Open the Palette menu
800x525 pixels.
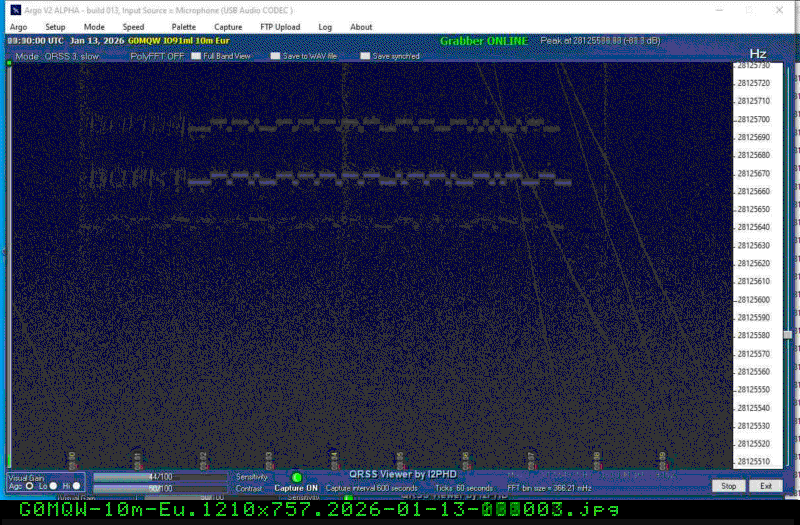tap(183, 27)
